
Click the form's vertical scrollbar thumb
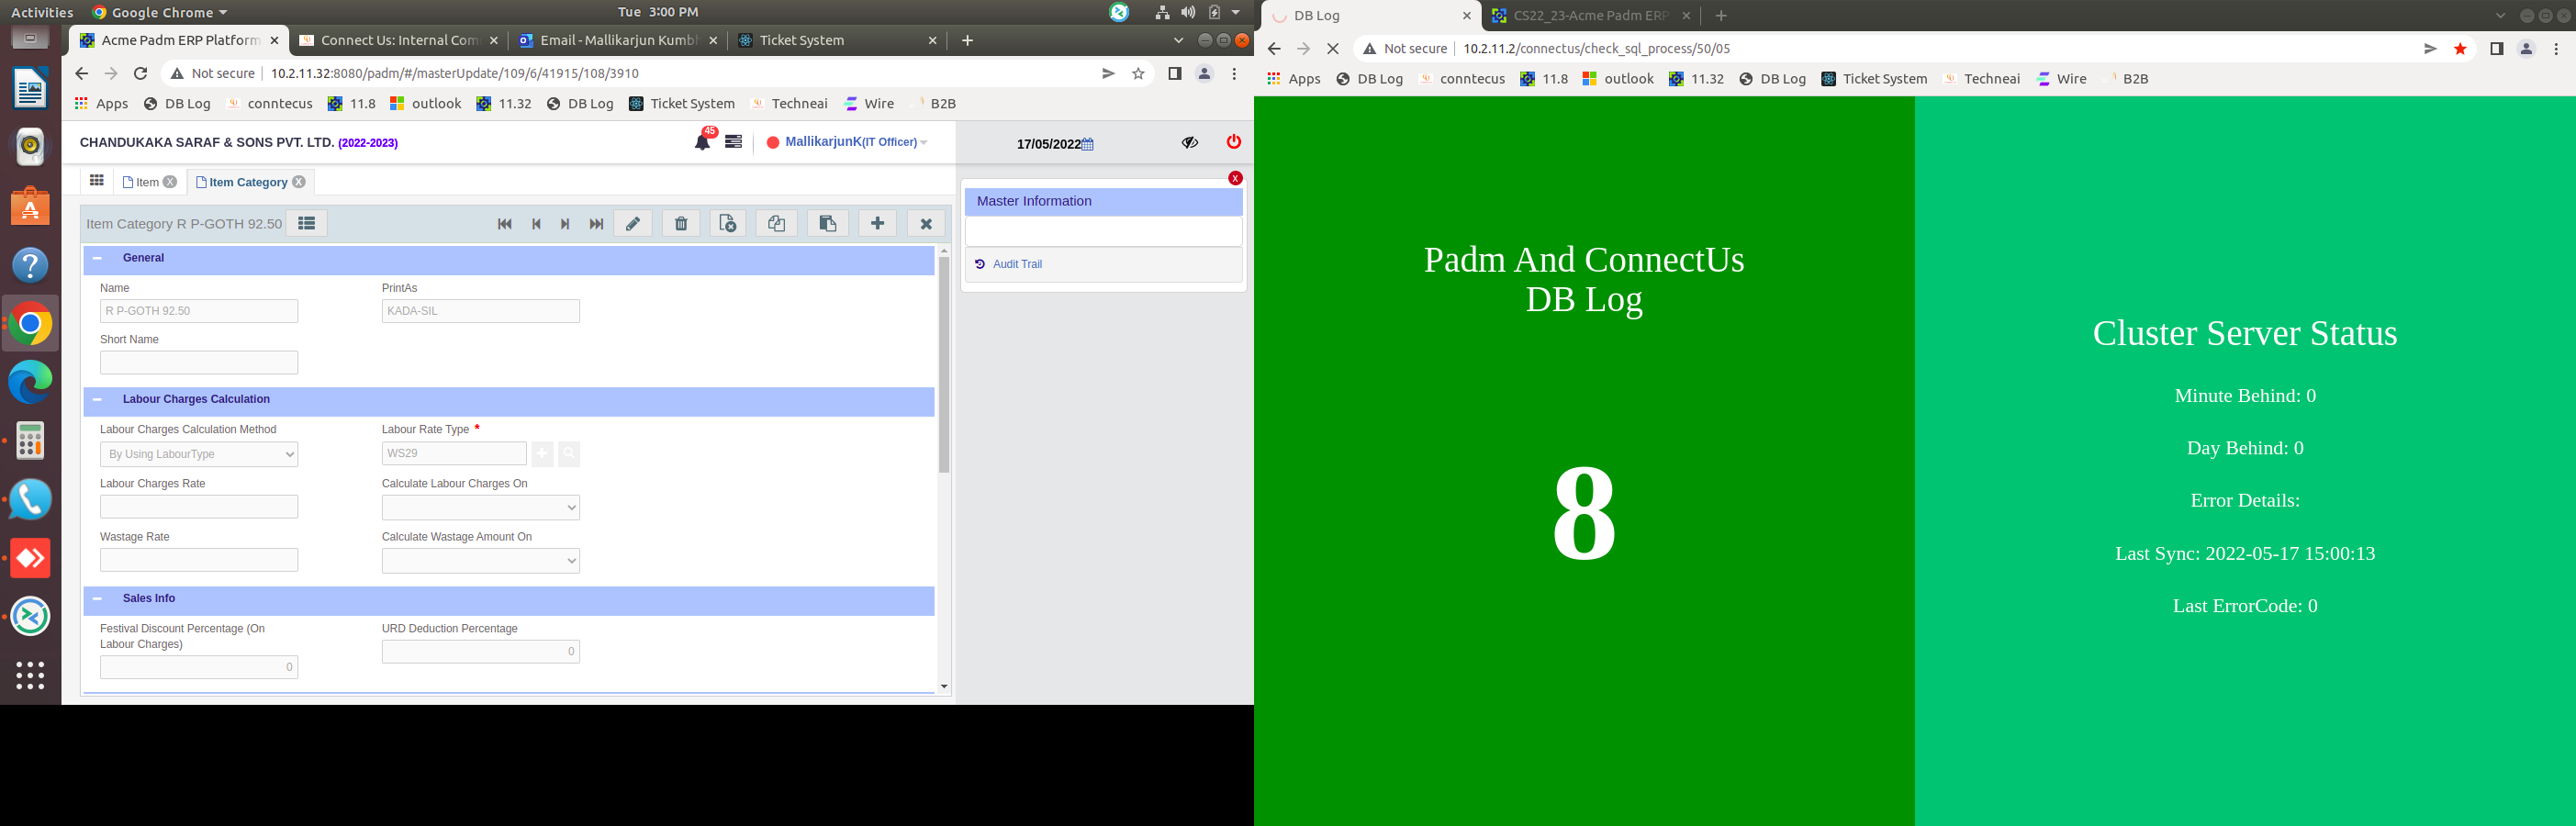(944, 365)
